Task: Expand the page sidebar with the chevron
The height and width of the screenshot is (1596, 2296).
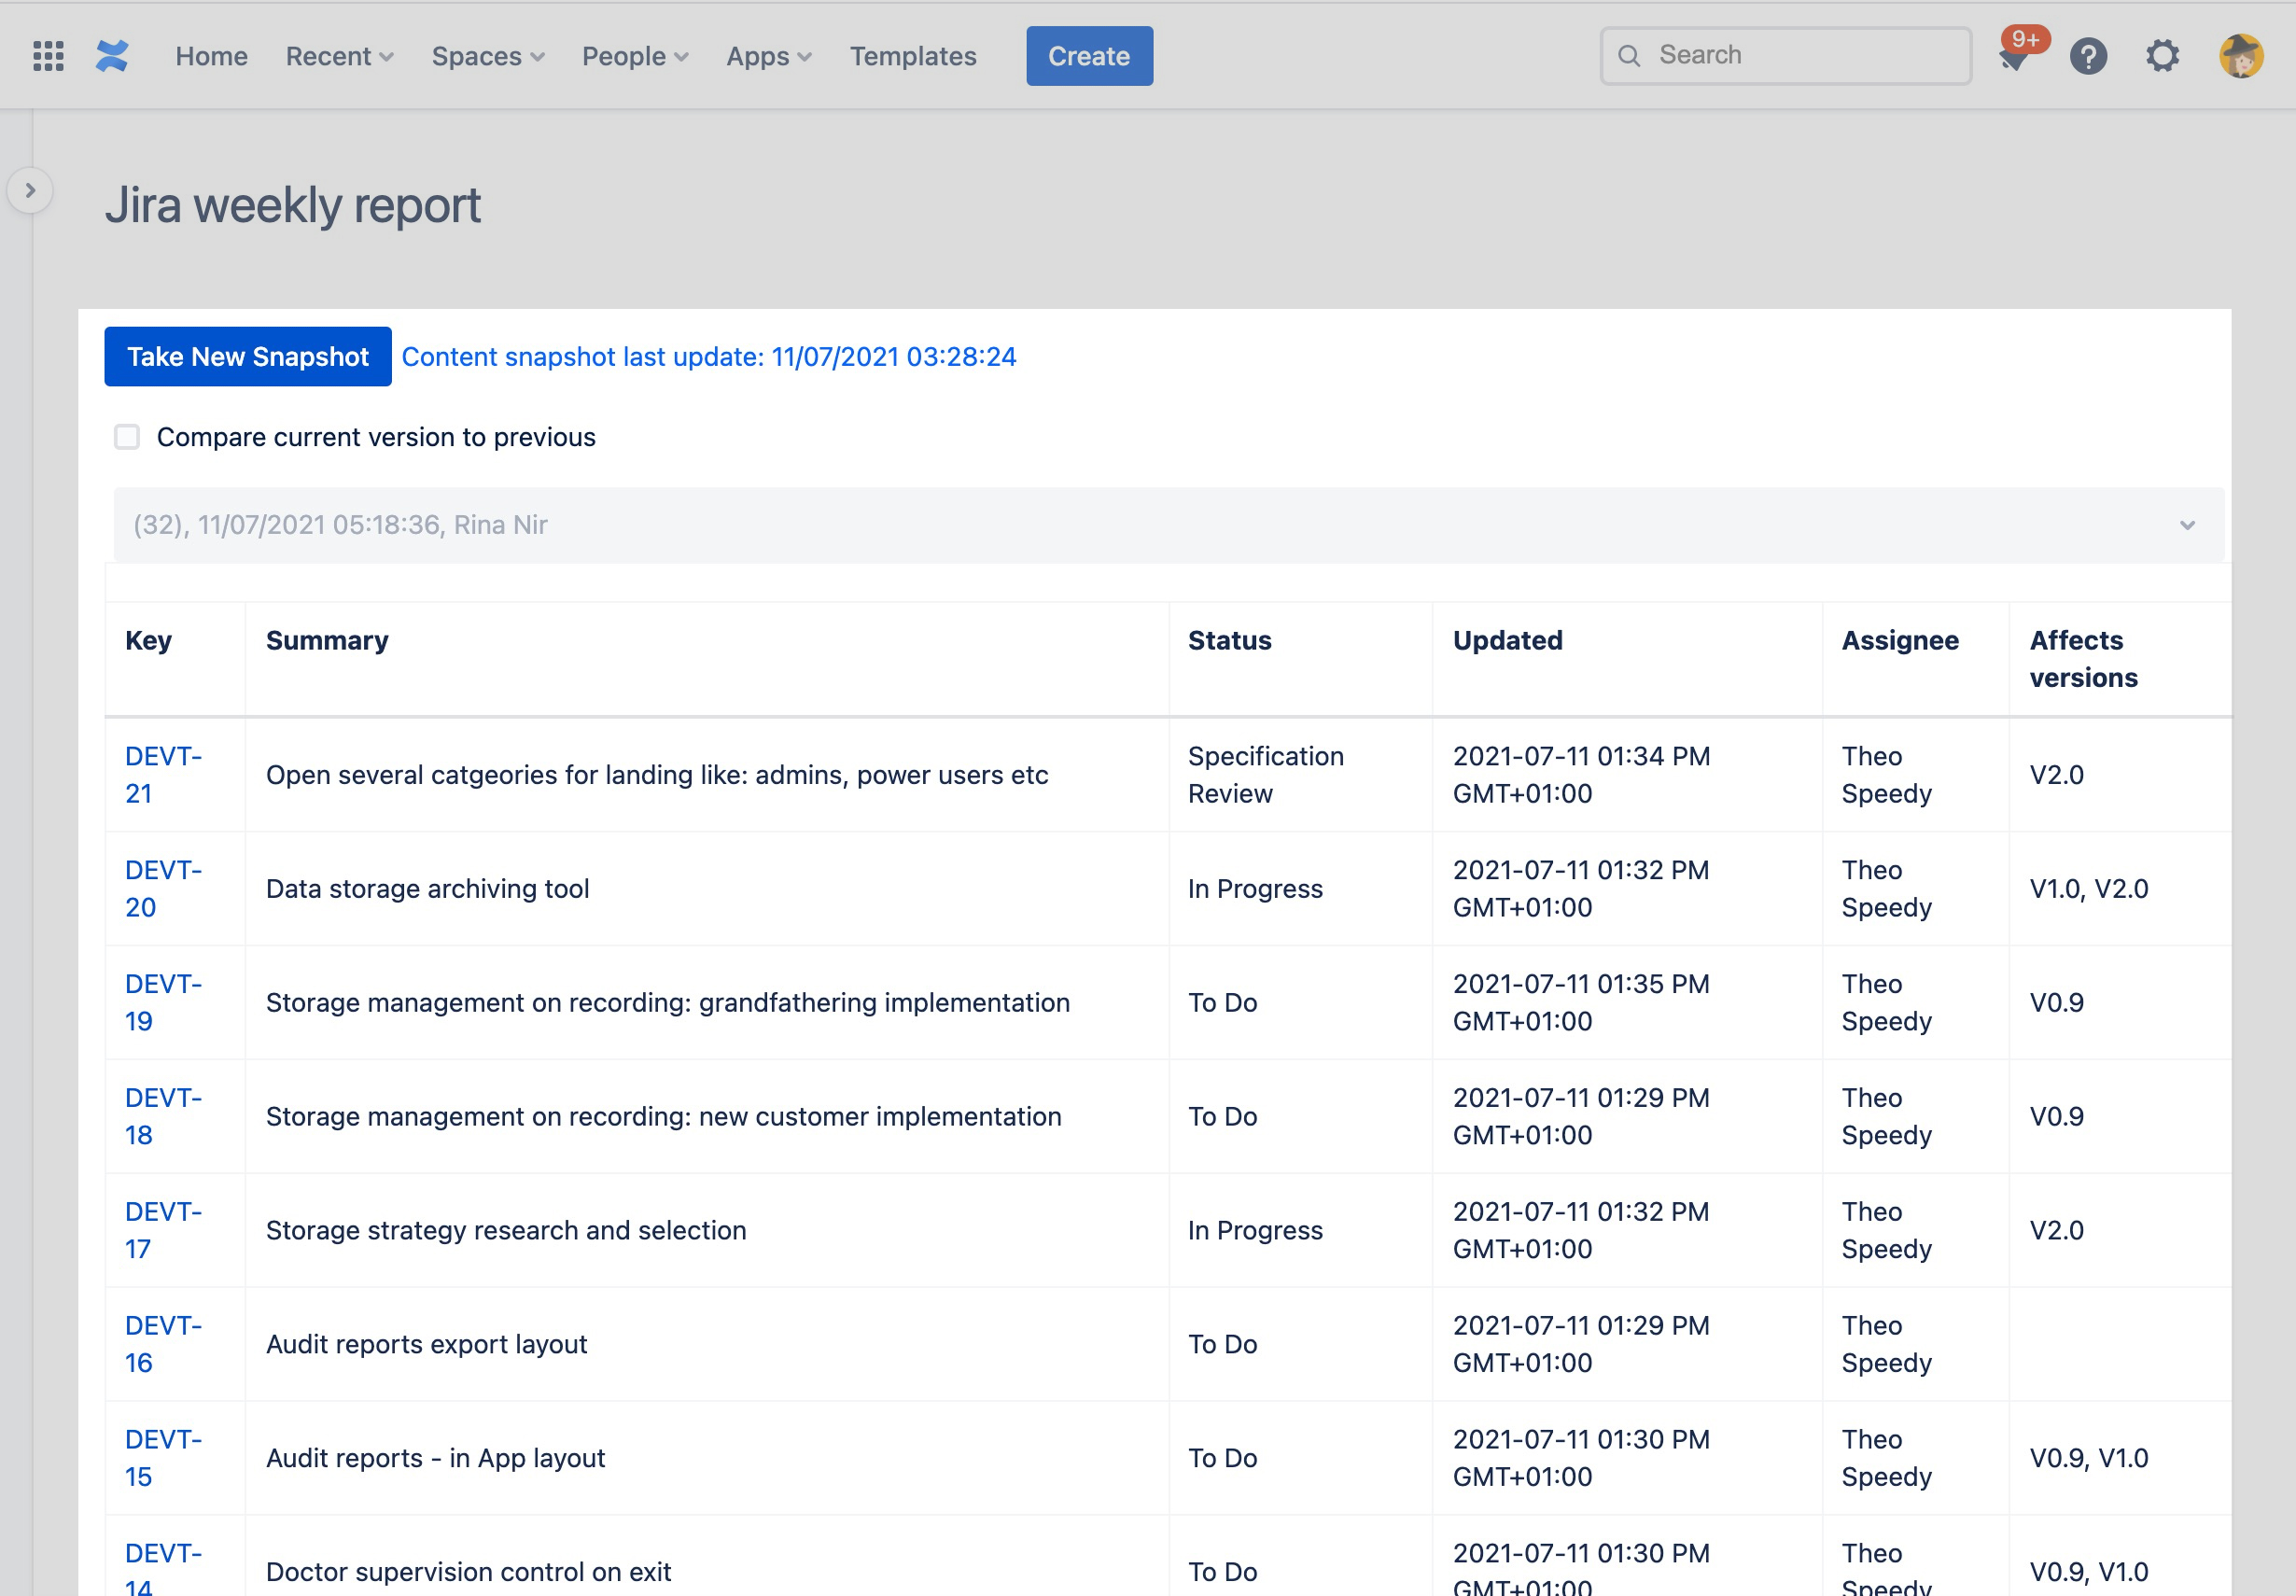Action: point(30,190)
